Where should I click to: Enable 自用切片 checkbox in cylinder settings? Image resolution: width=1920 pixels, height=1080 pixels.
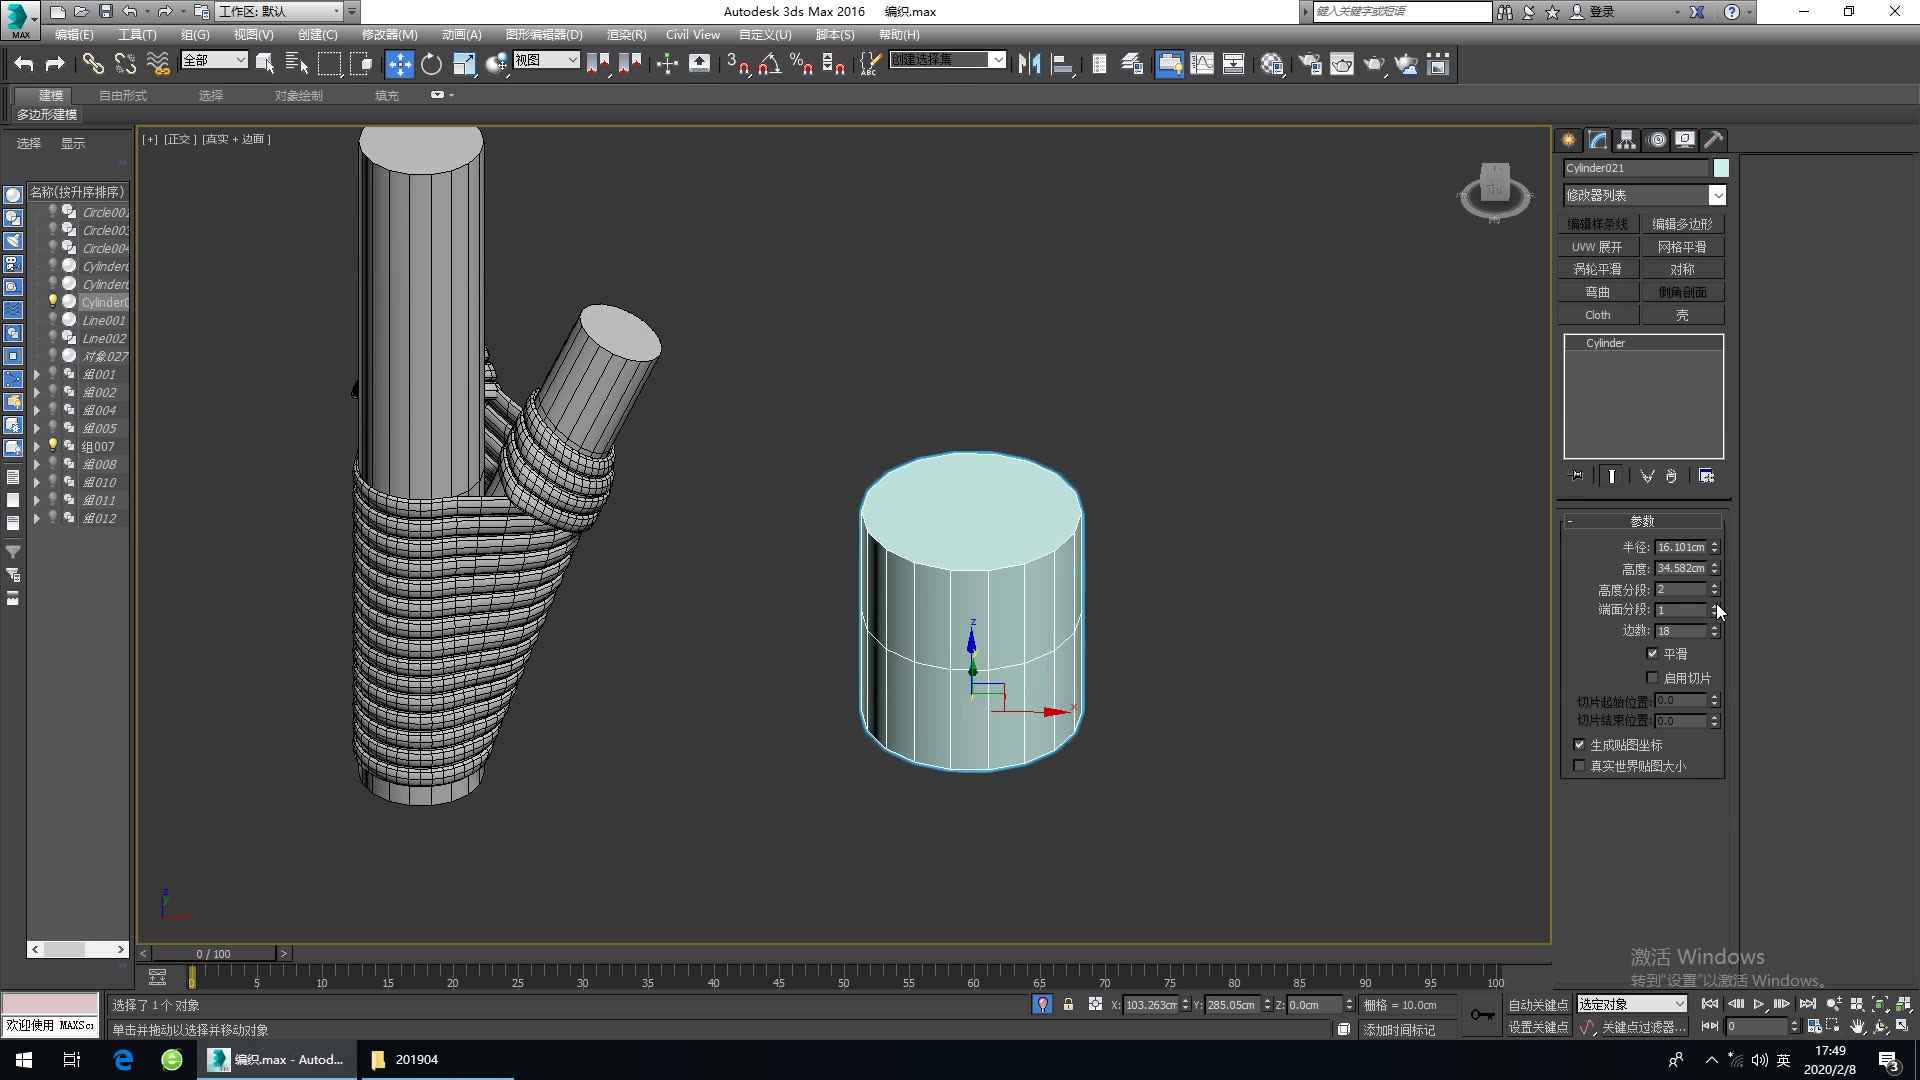(1652, 678)
